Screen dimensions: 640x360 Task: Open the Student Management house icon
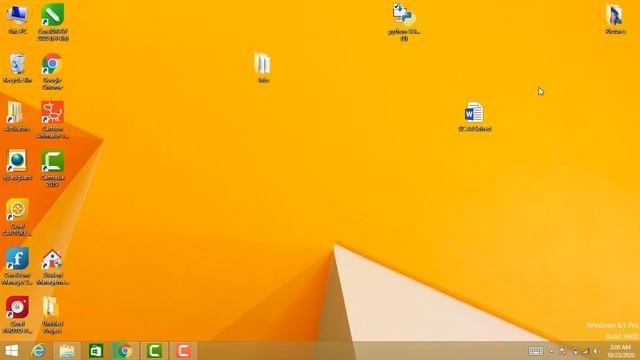(x=53, y=266)
